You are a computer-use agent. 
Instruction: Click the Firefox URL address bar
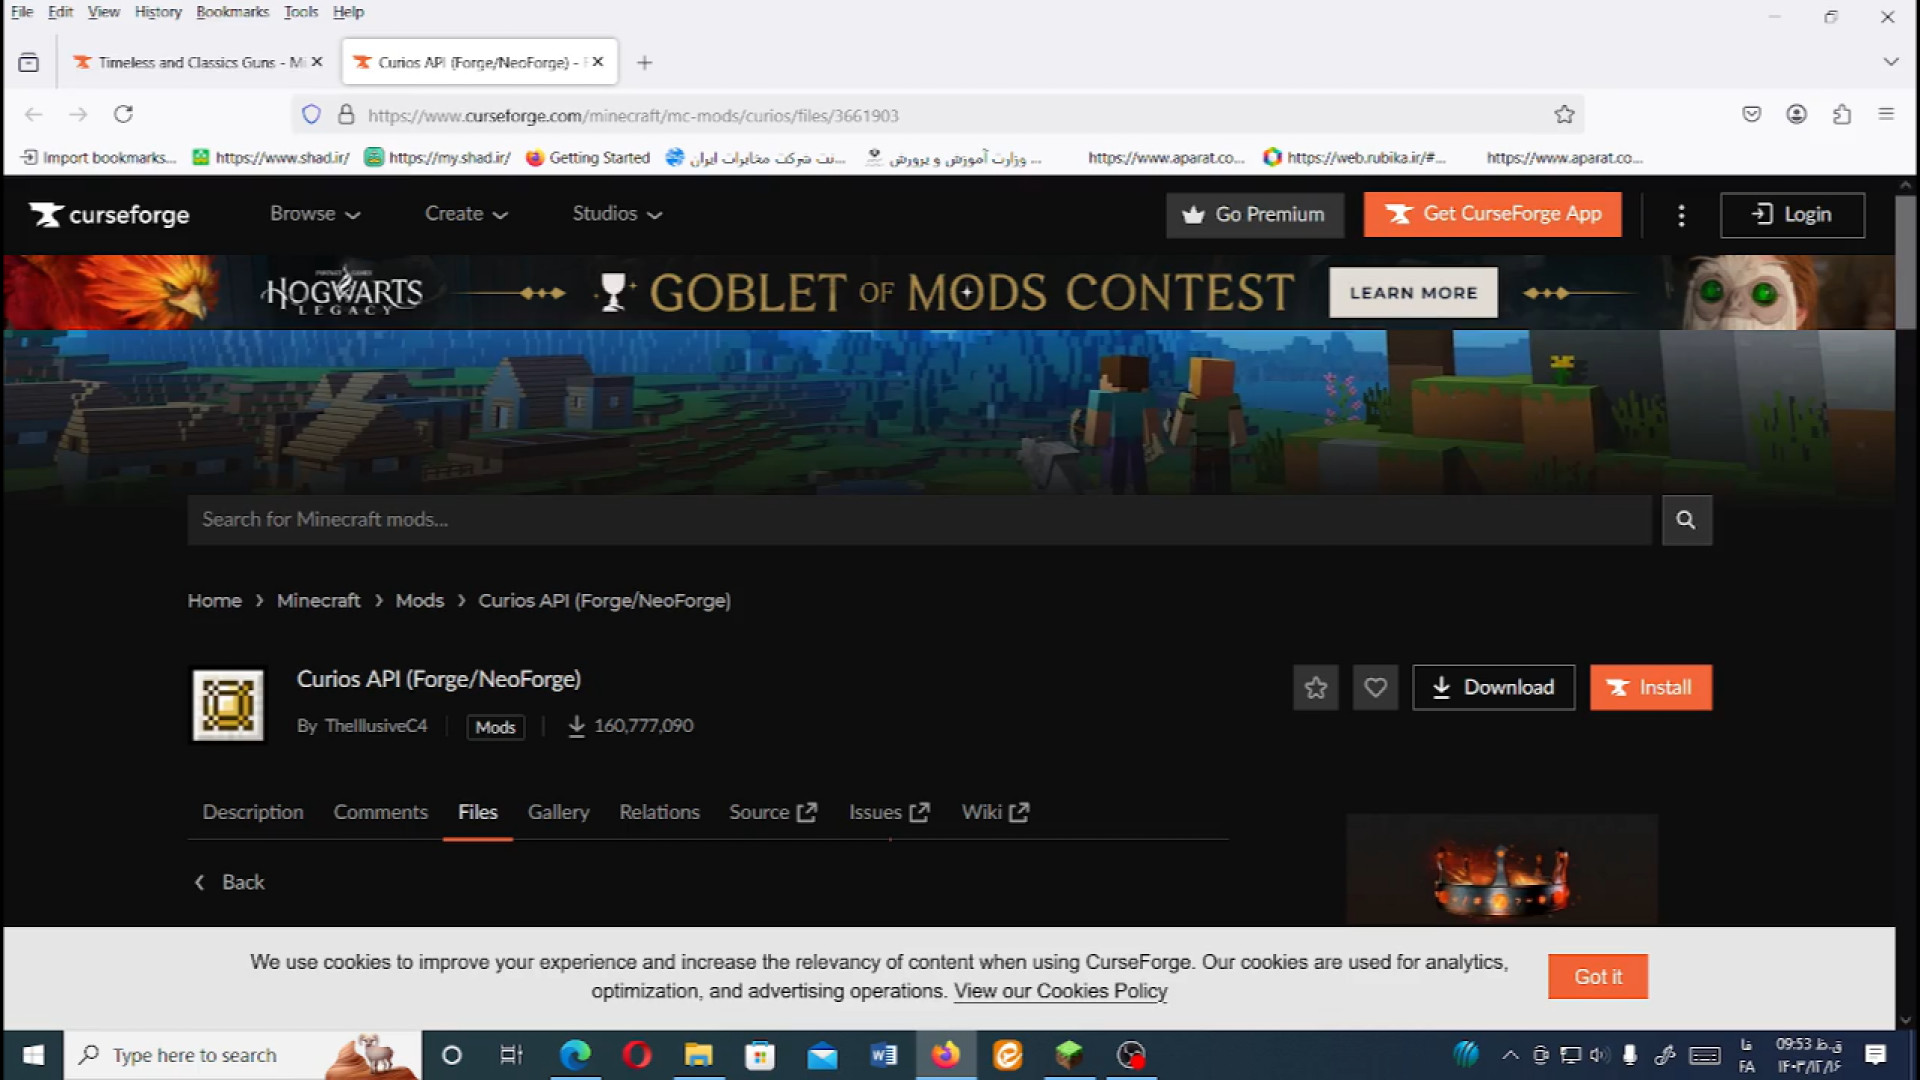click(940, 115)
